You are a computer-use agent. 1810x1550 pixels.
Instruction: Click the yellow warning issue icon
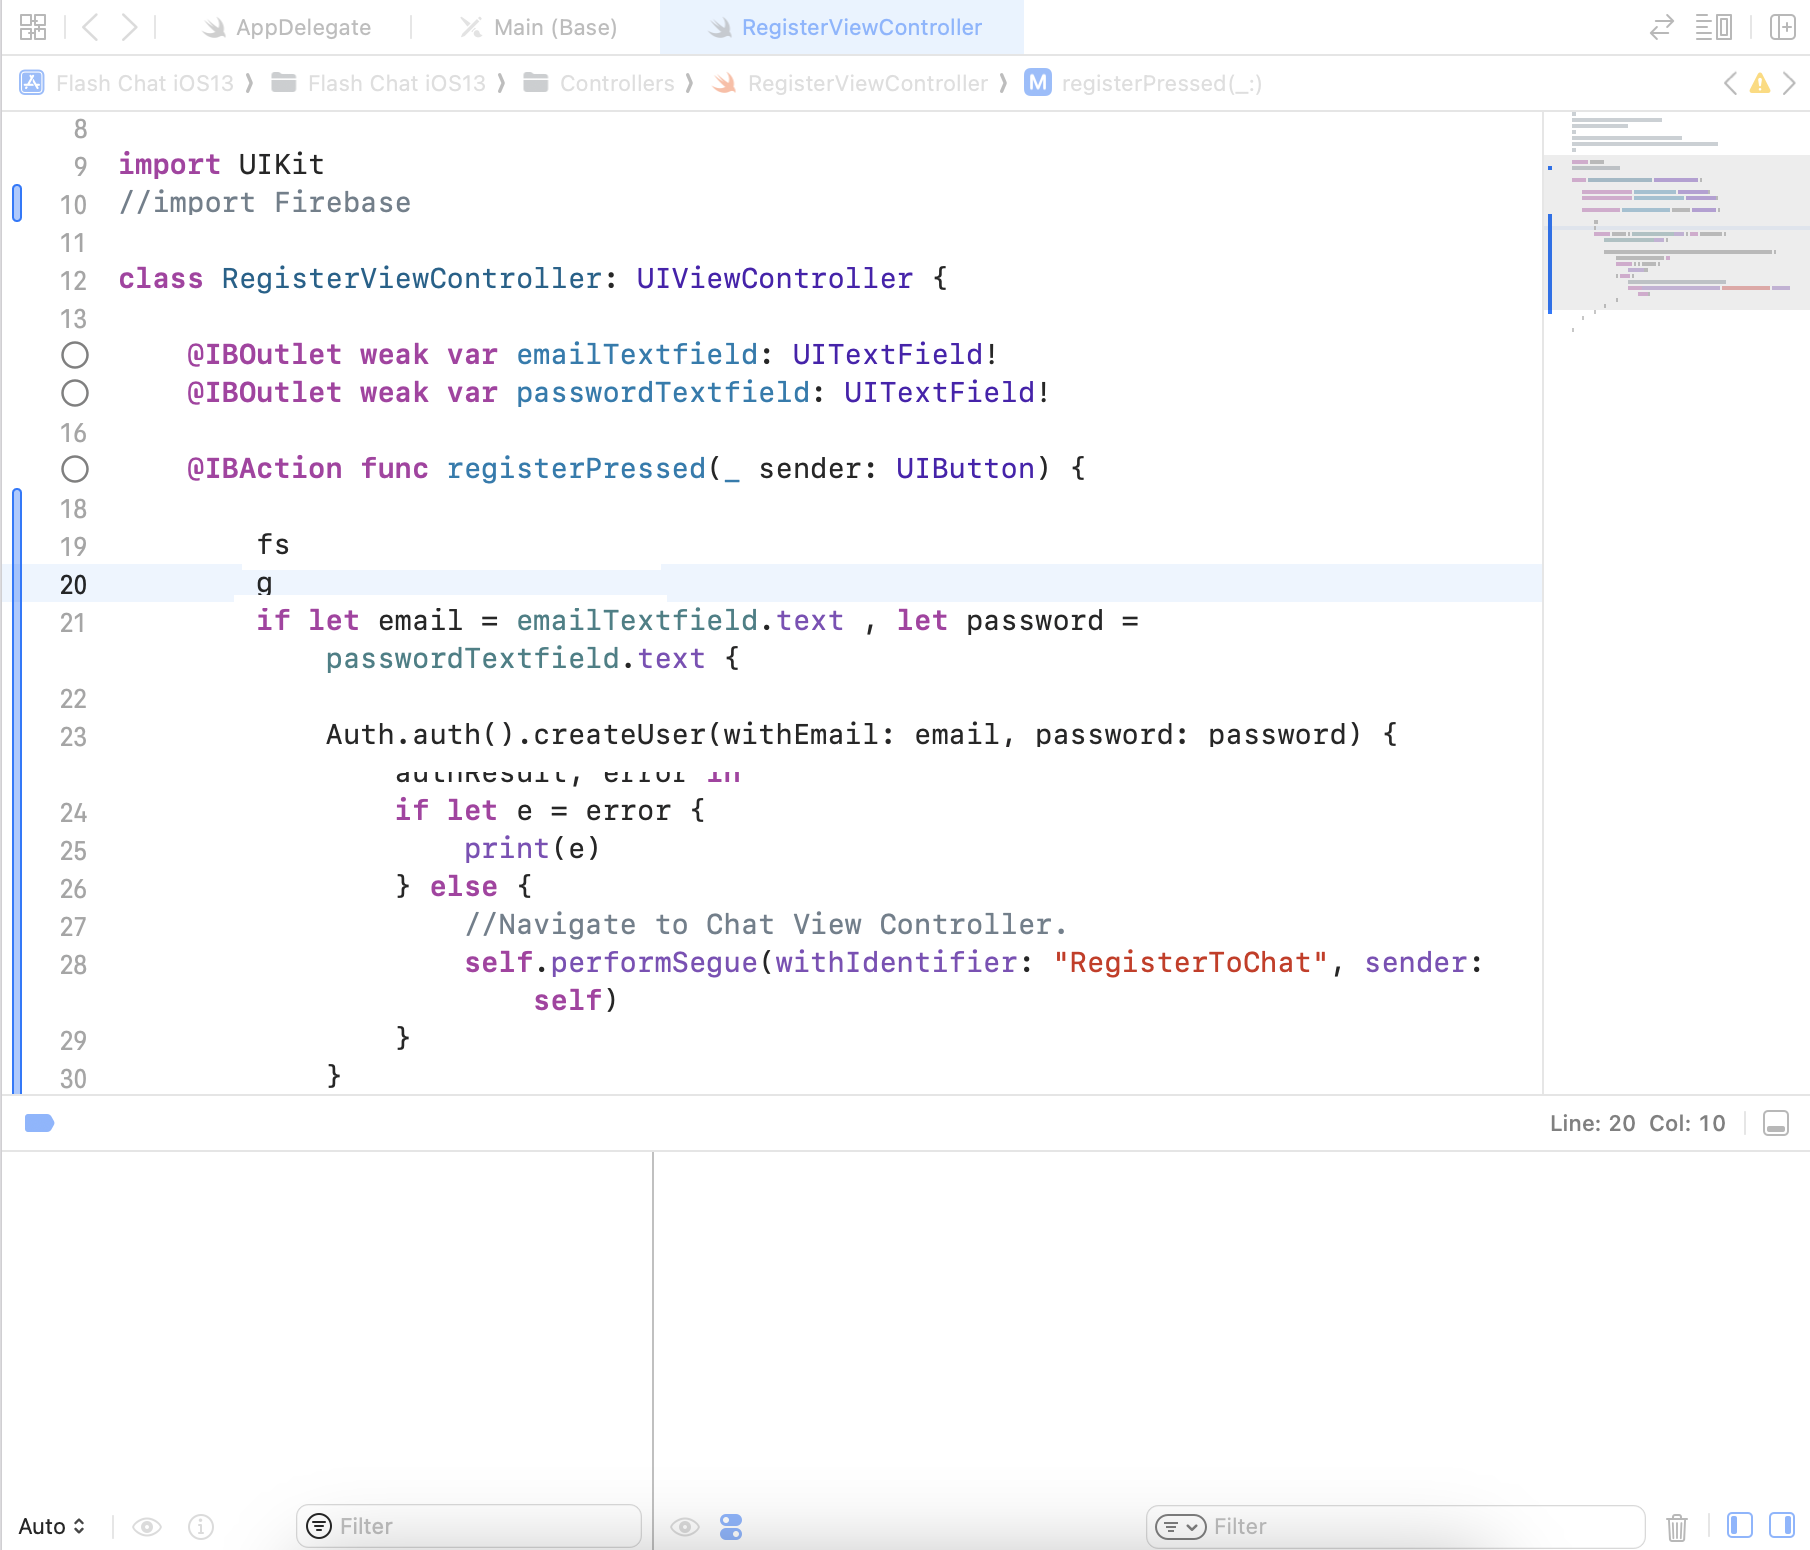[1759, 83]
